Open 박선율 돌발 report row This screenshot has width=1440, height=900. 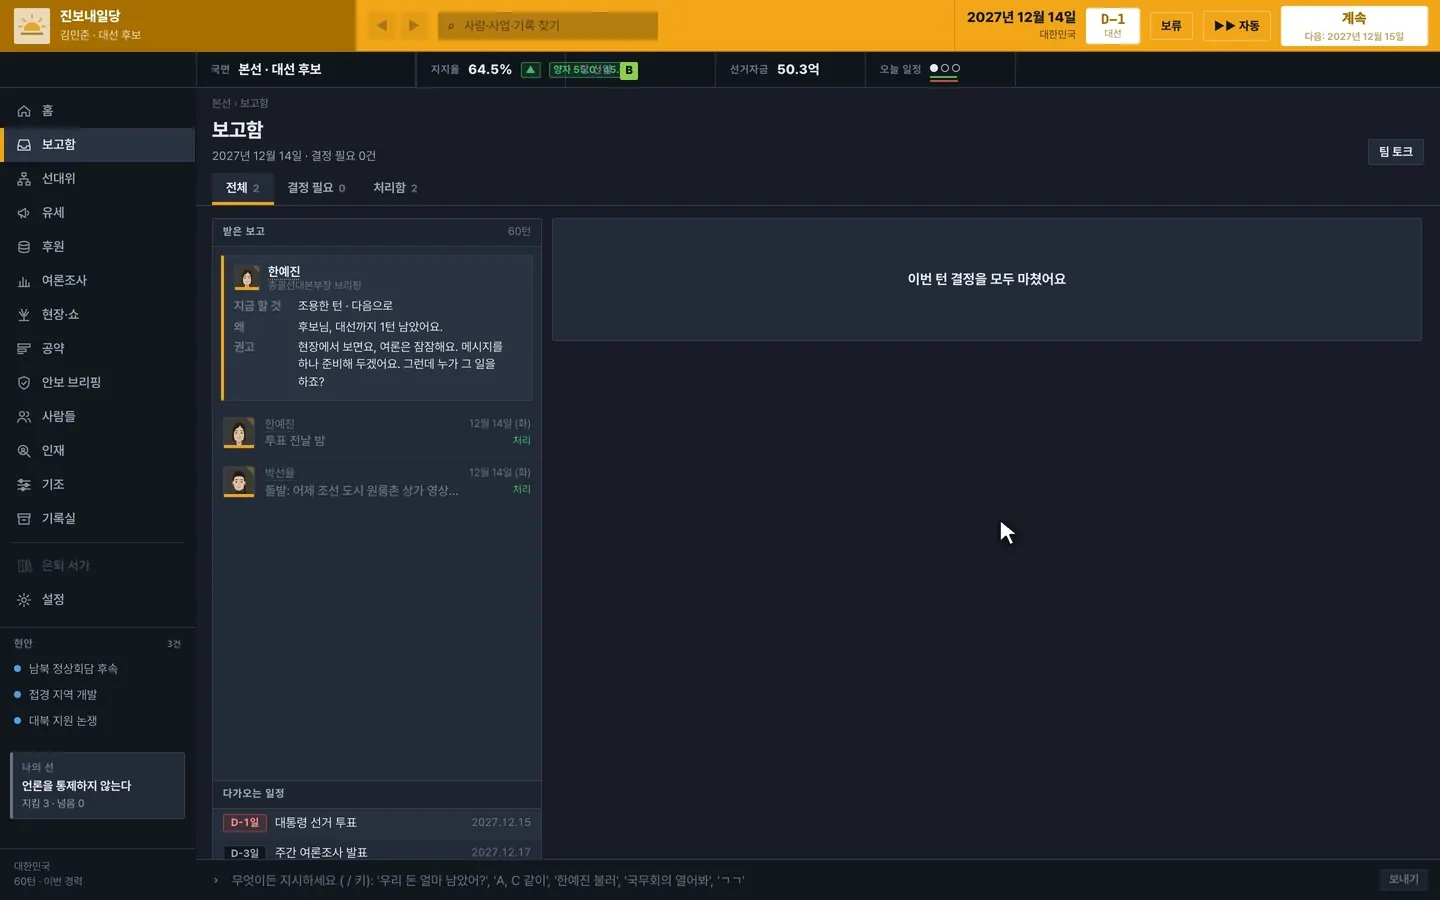point(376,482)
